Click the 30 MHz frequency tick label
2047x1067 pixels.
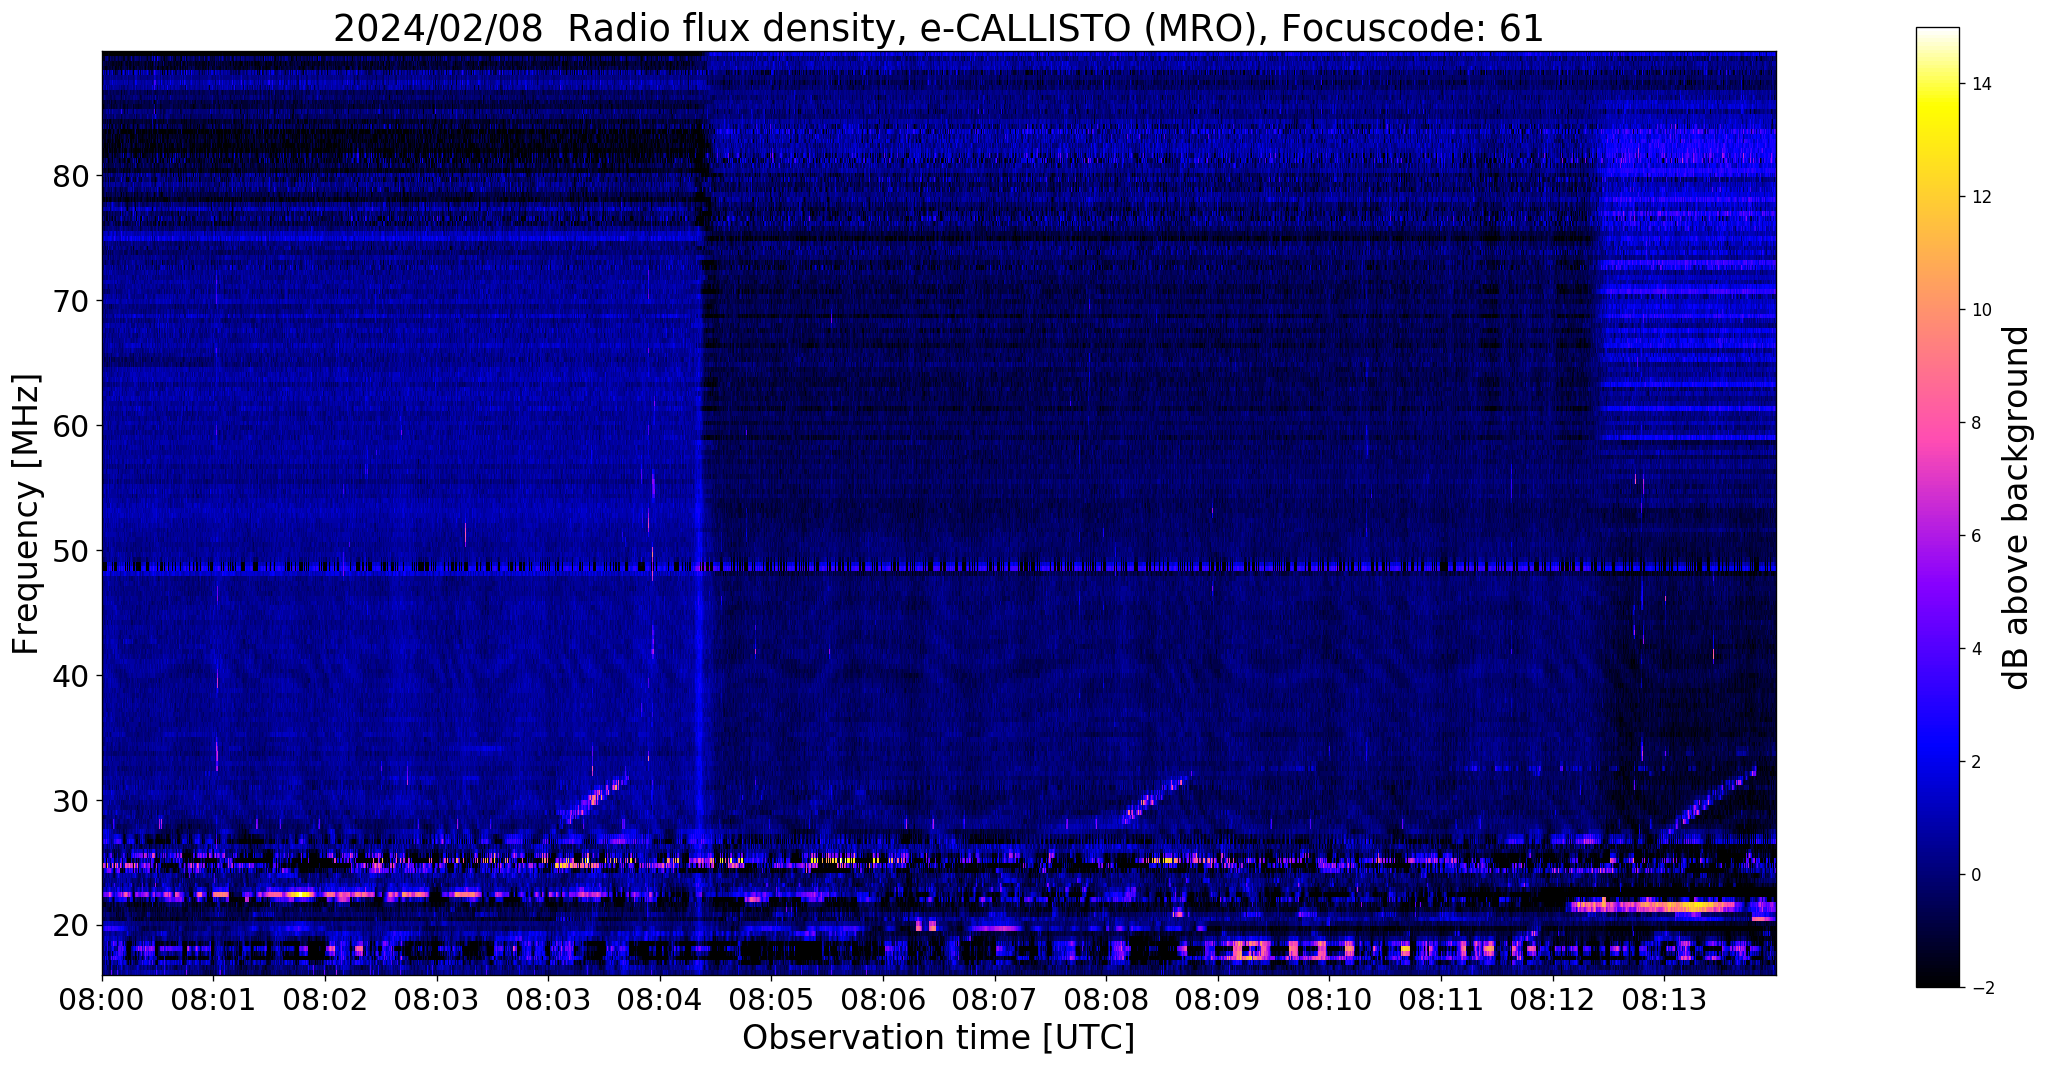[x=71, y=801]
